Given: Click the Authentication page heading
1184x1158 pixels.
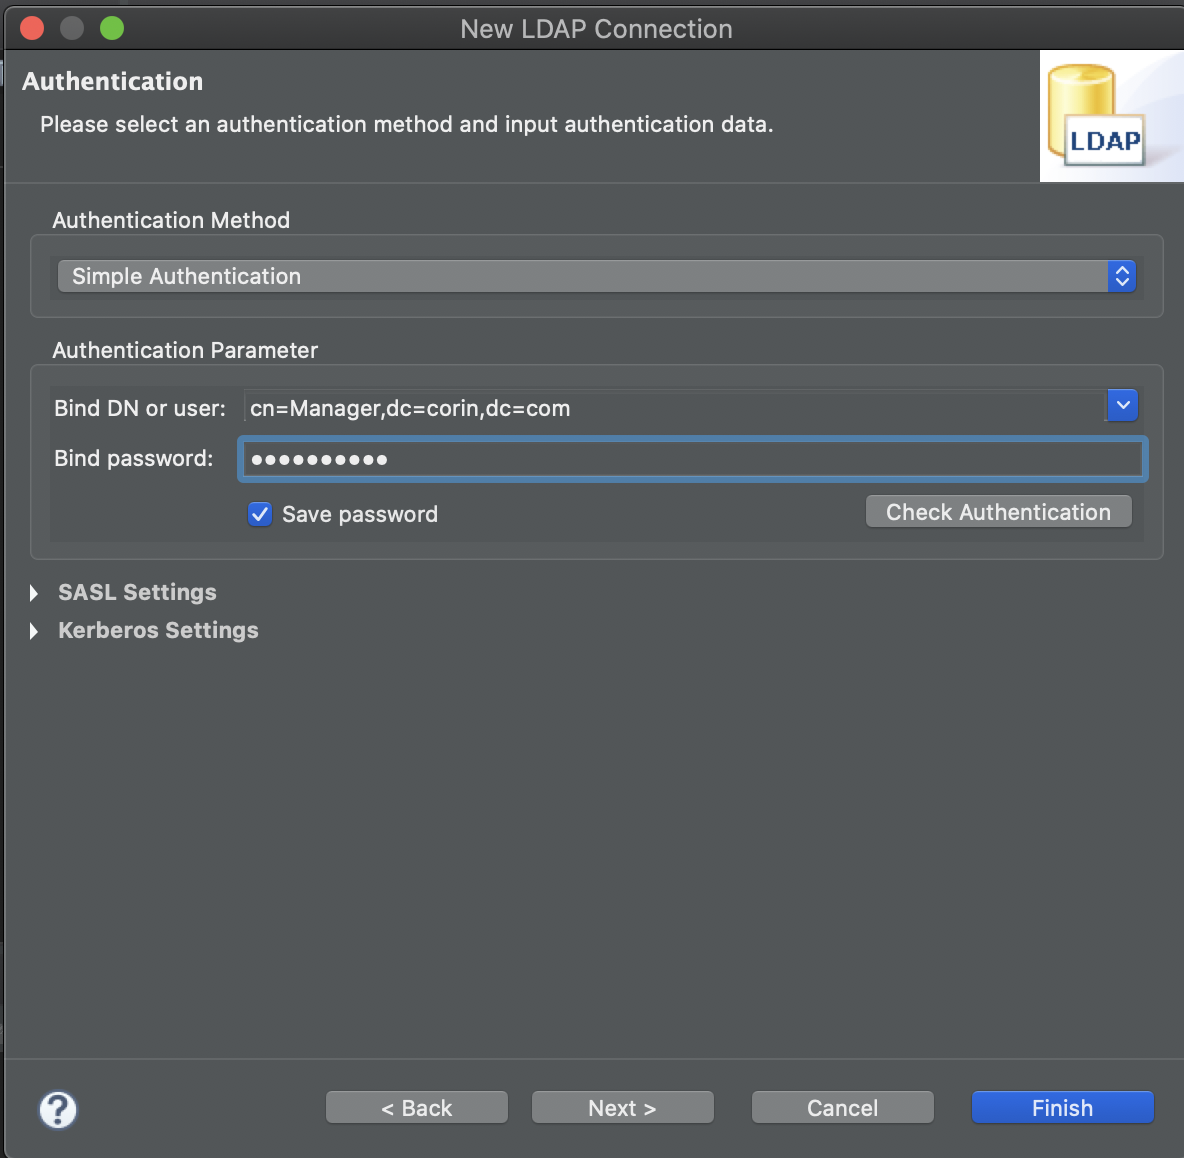Looking at the screenshot, I should coord(113,82).
